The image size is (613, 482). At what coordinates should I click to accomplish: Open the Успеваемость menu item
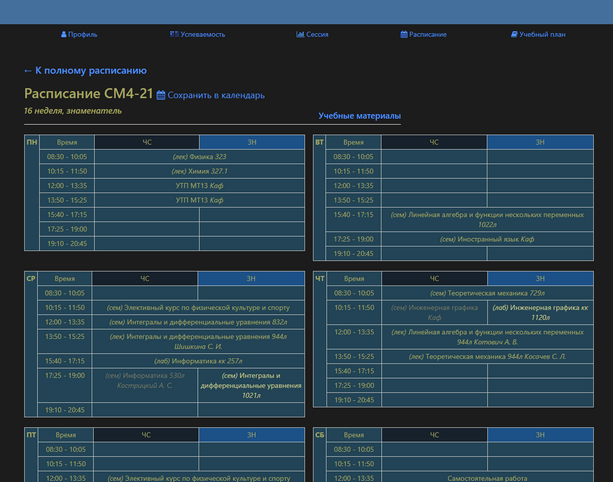pos(203,34)
